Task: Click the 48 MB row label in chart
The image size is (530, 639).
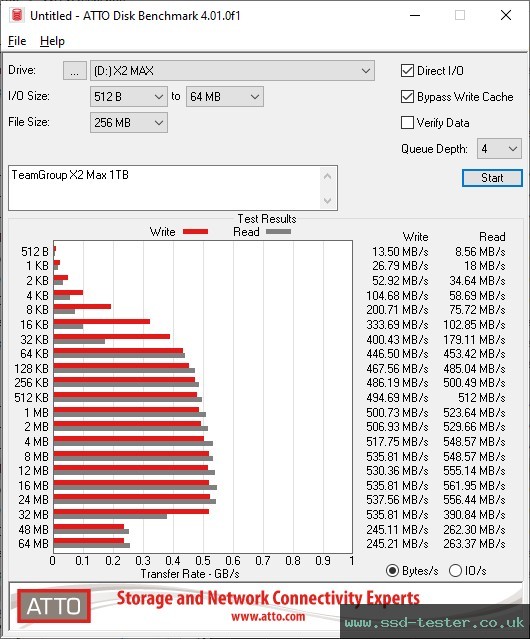Action: pyautogui.click(x=33, y=529)
